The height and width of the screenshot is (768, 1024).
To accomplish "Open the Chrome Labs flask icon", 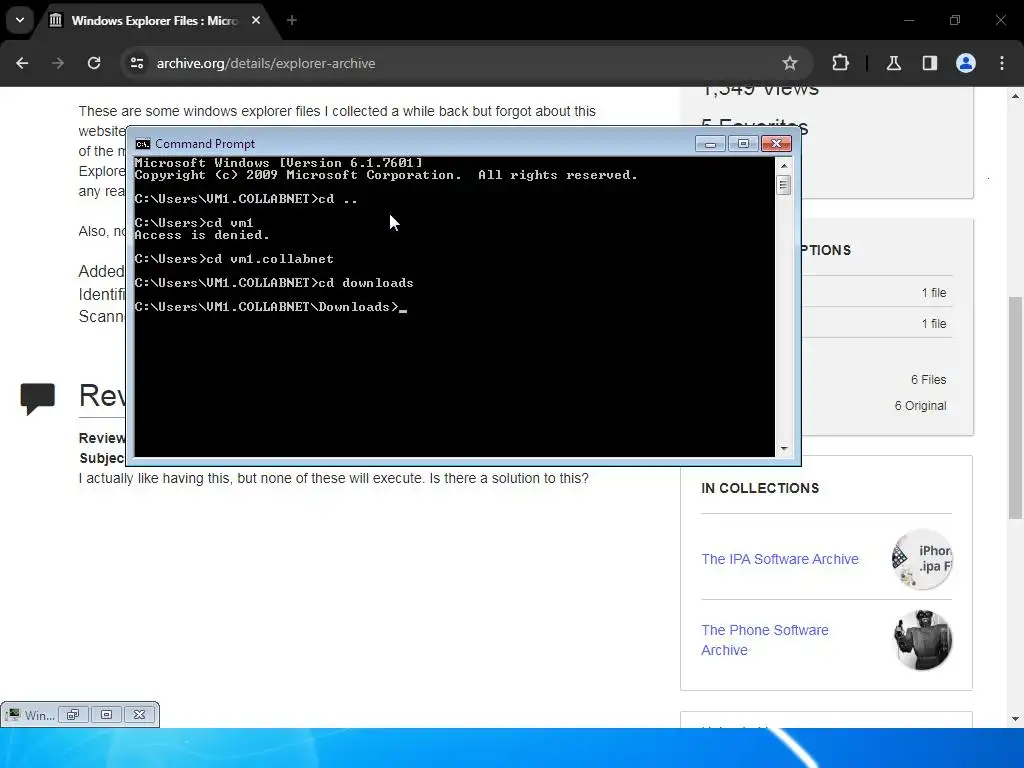I will 893,63.
